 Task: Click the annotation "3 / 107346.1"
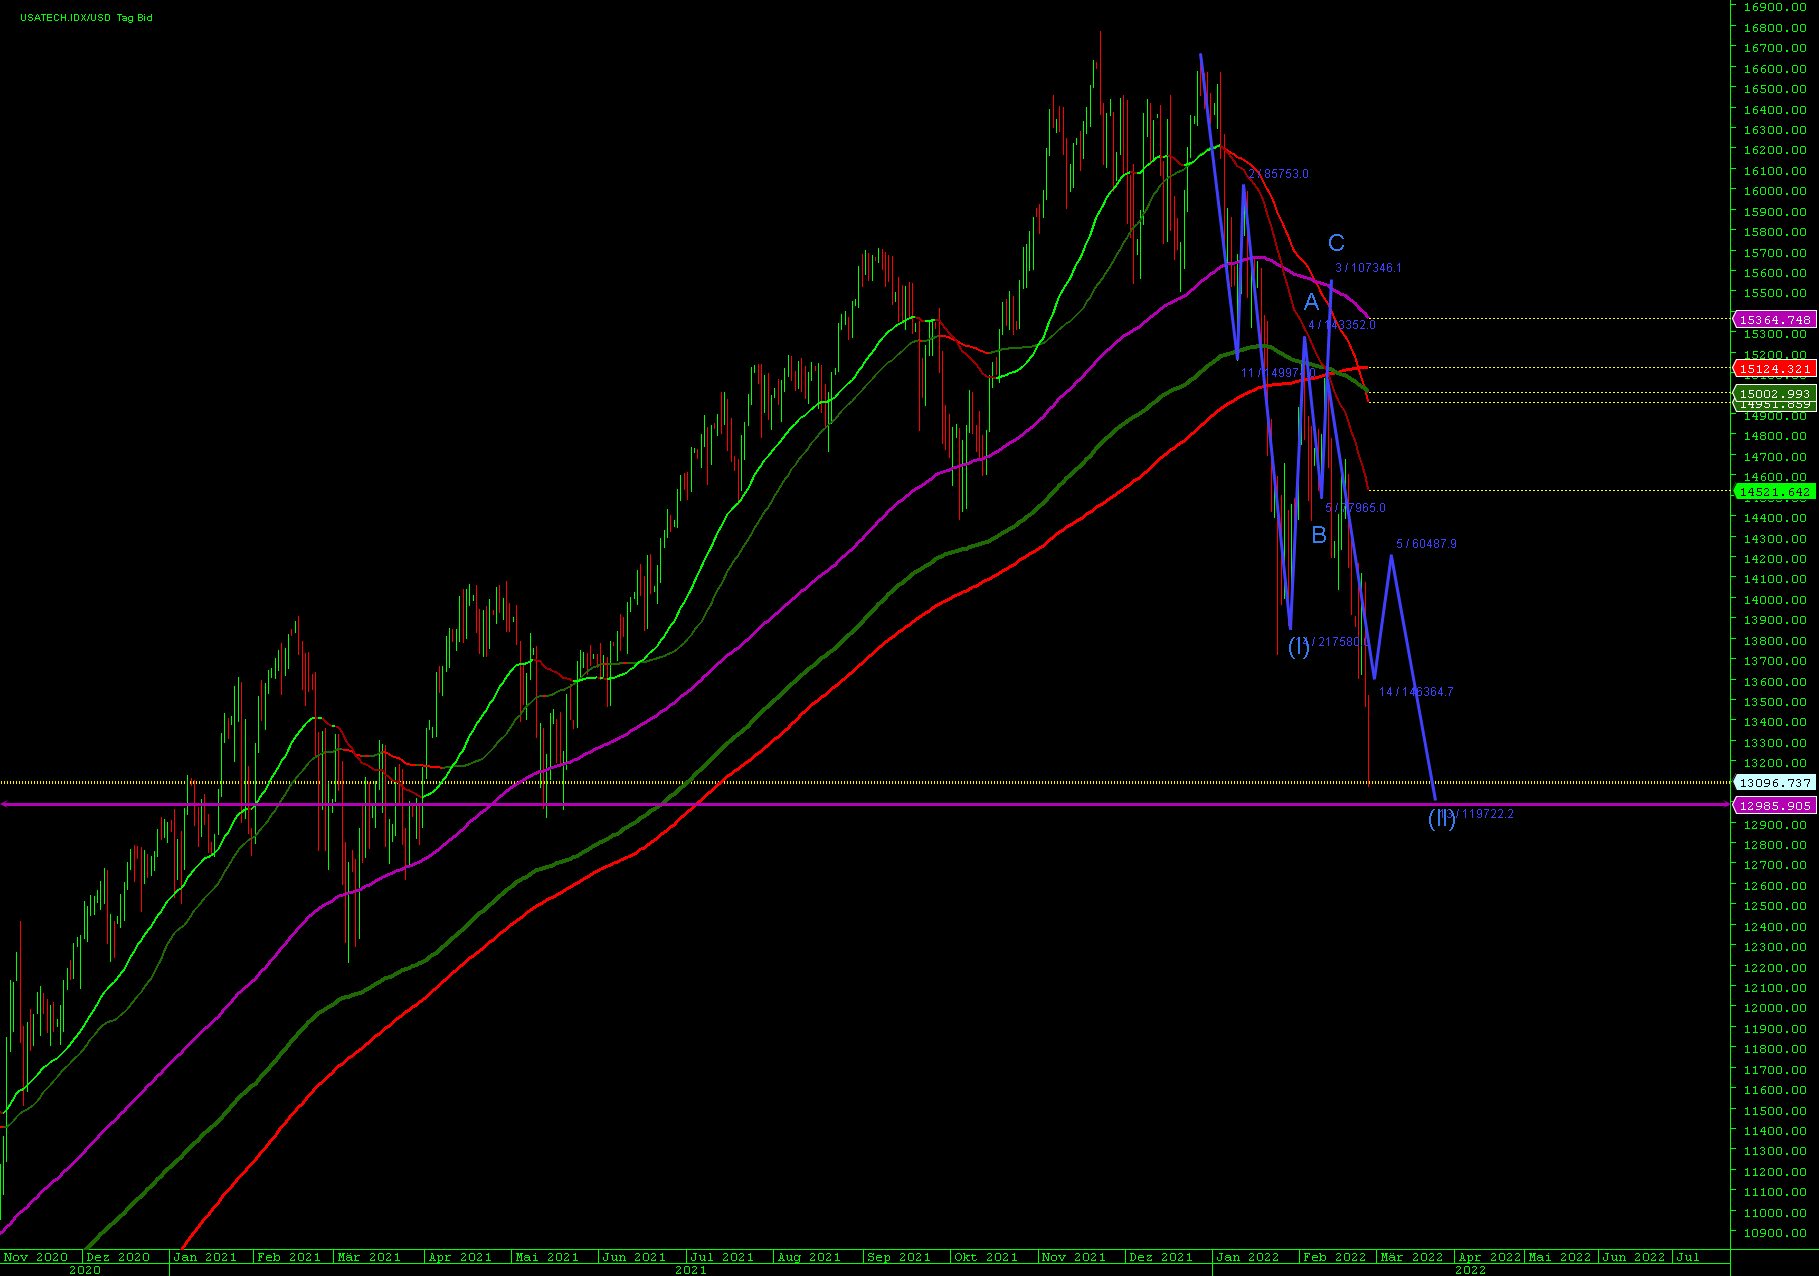tap(1368, 268)
